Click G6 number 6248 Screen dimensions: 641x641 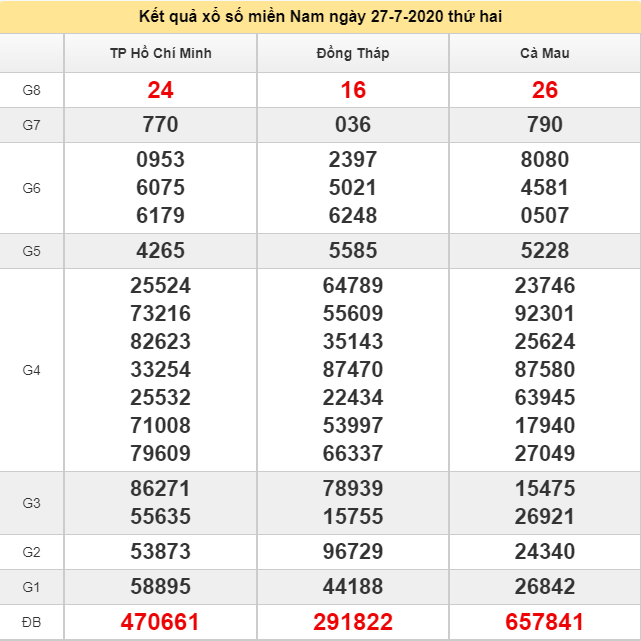pos(353,215)
